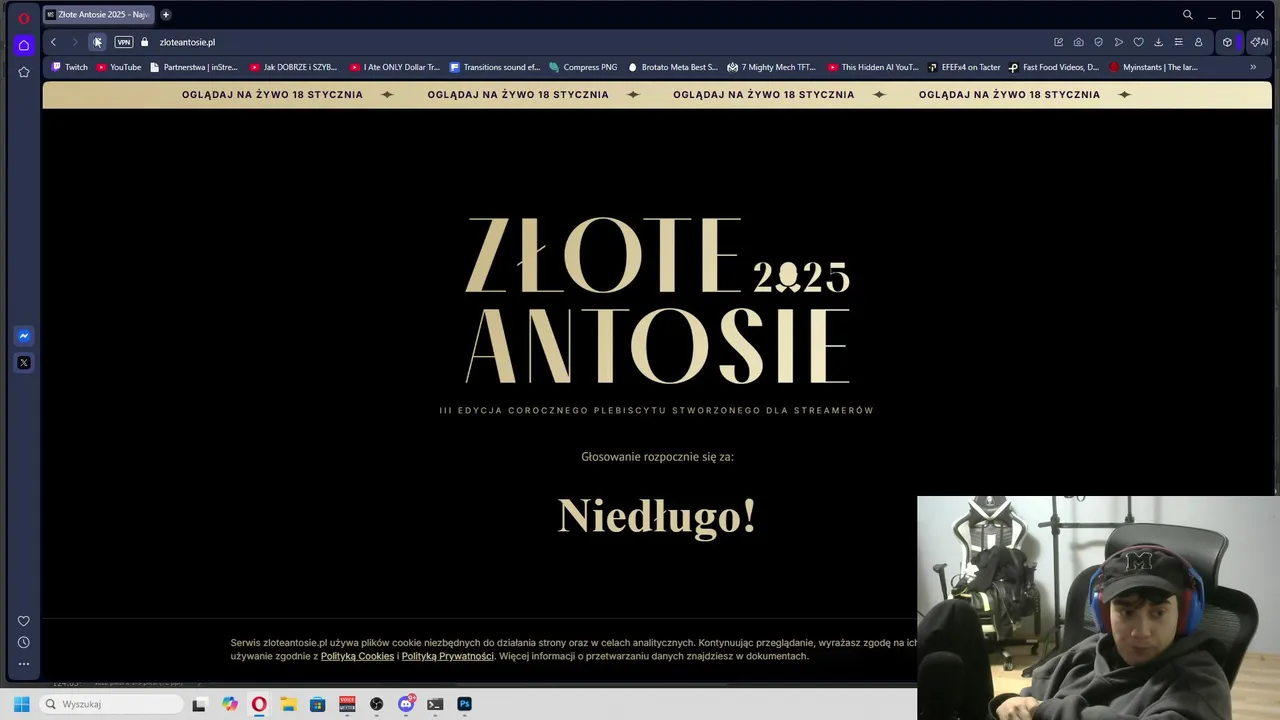Open Task View on the taskbar

pyautogui.click(x=199, y=704)
